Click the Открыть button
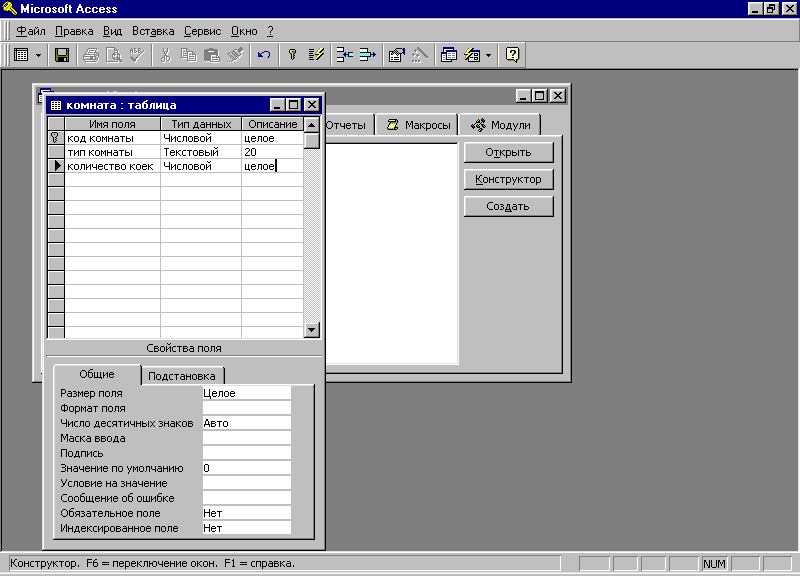Screen dimensions: 800x576 (x=508, y=153)
